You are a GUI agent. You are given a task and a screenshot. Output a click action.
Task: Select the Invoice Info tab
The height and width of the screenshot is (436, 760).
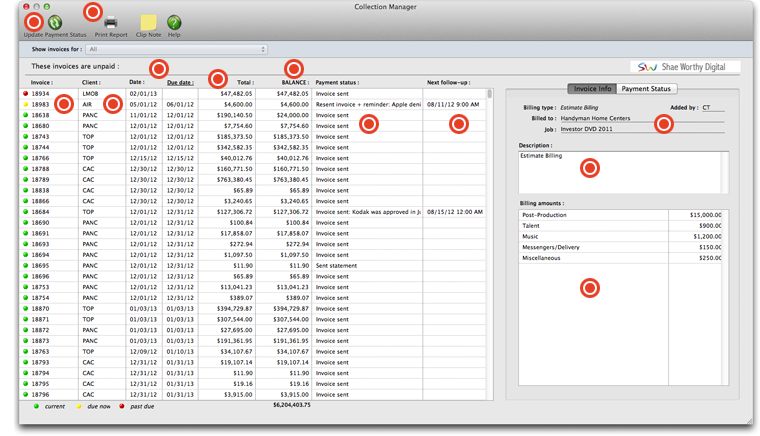[x=592, y=89]
